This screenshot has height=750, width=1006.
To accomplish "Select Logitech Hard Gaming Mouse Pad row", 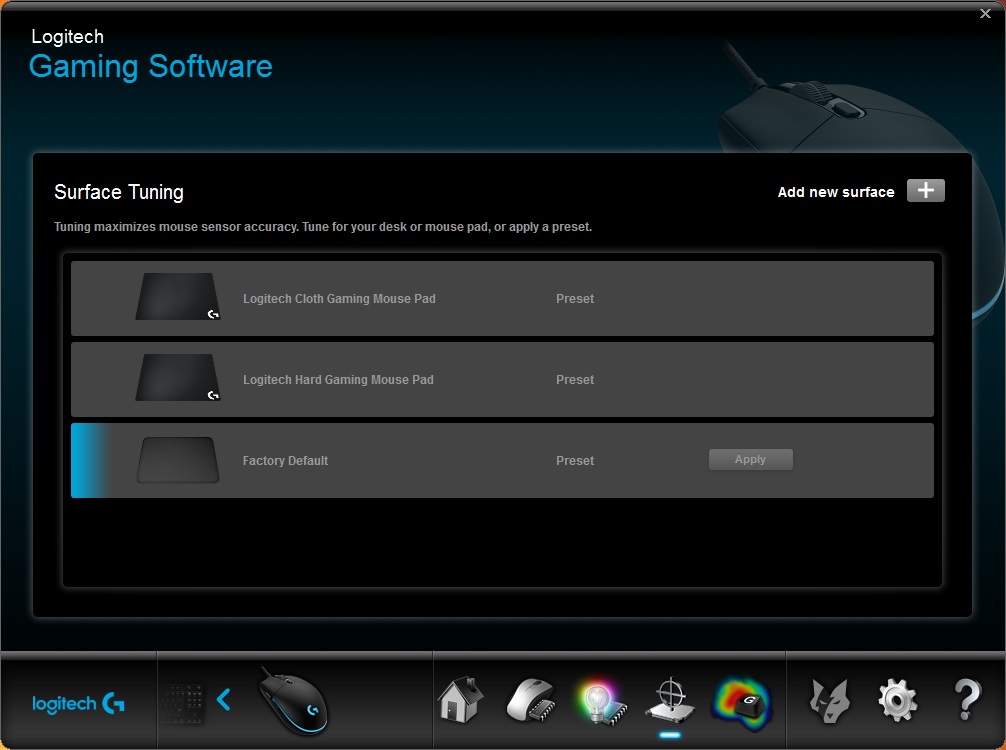I will (x=502, y=379).
